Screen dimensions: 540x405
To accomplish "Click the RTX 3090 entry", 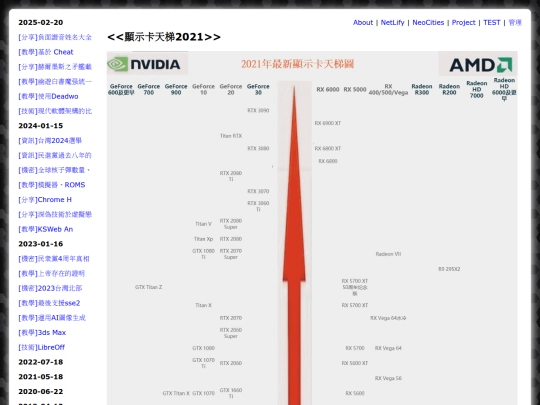I will click(x=258, y=111).
